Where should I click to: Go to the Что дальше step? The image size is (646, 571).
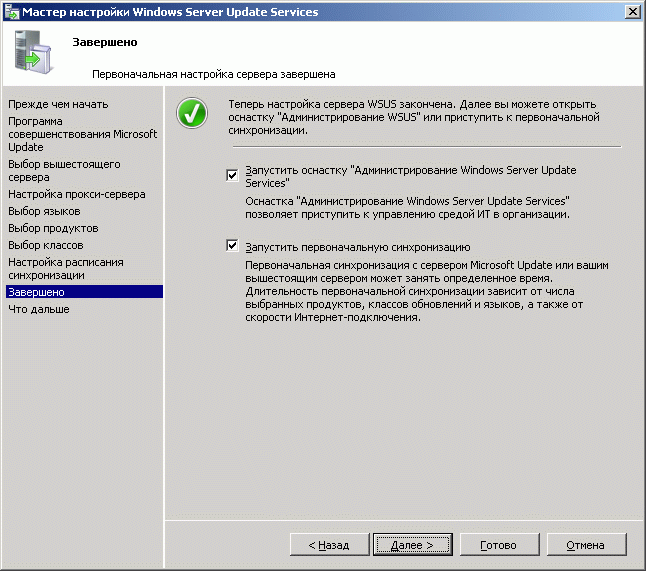pyautogui.click(x=39, y=309)
